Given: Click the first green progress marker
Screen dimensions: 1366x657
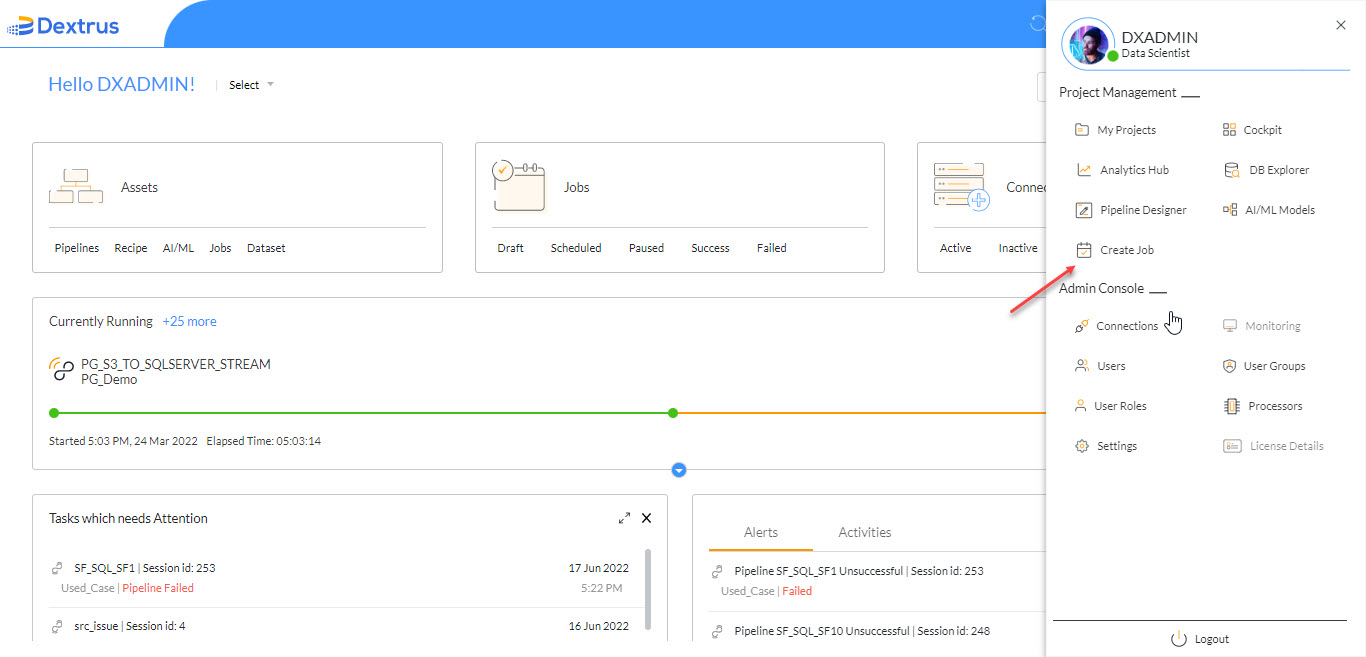Looking at the screenshot, I should [x=54, y=412].
